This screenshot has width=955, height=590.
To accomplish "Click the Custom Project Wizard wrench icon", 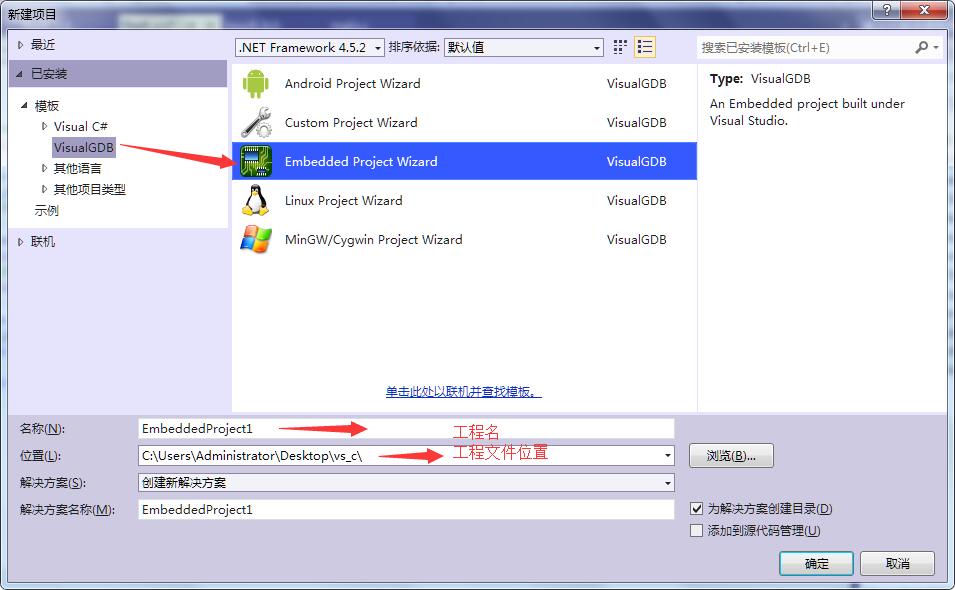I will pos(256,122).
